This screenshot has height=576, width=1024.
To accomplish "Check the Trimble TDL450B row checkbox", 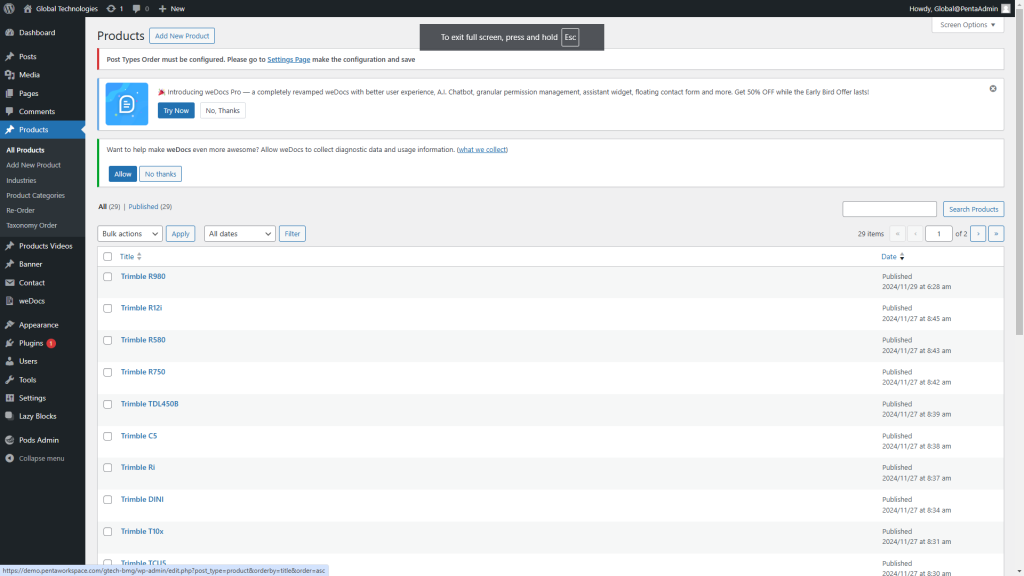I will (108, 404).
